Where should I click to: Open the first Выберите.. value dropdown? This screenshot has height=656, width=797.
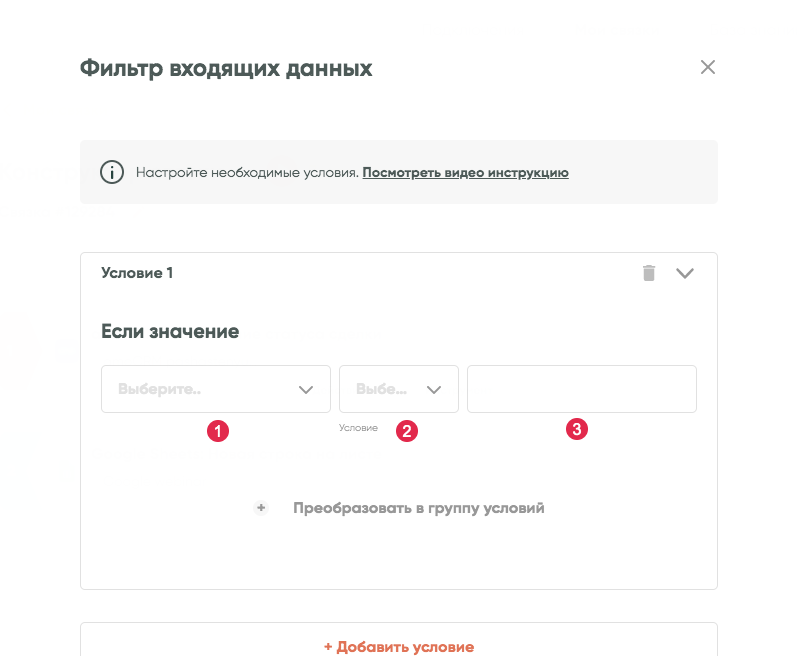(x=200, y=389)
